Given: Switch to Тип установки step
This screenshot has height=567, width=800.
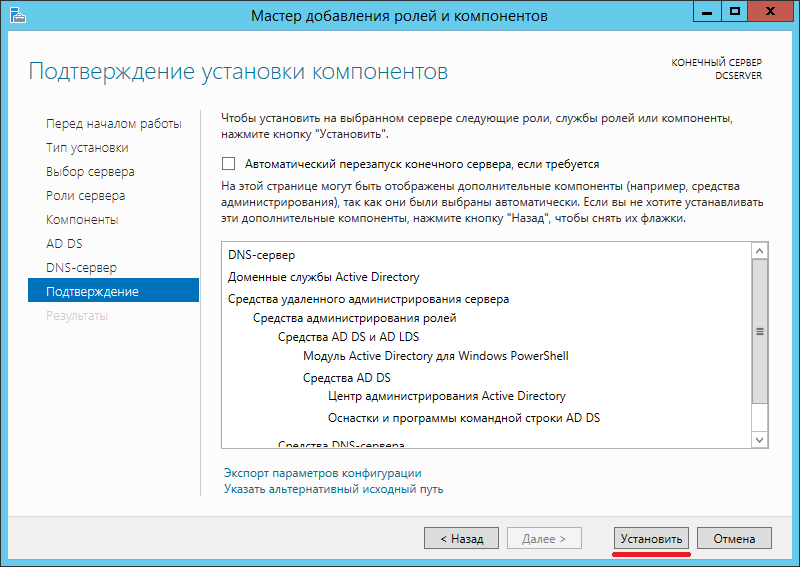Looking at the screenshot, I should [87, 148].
